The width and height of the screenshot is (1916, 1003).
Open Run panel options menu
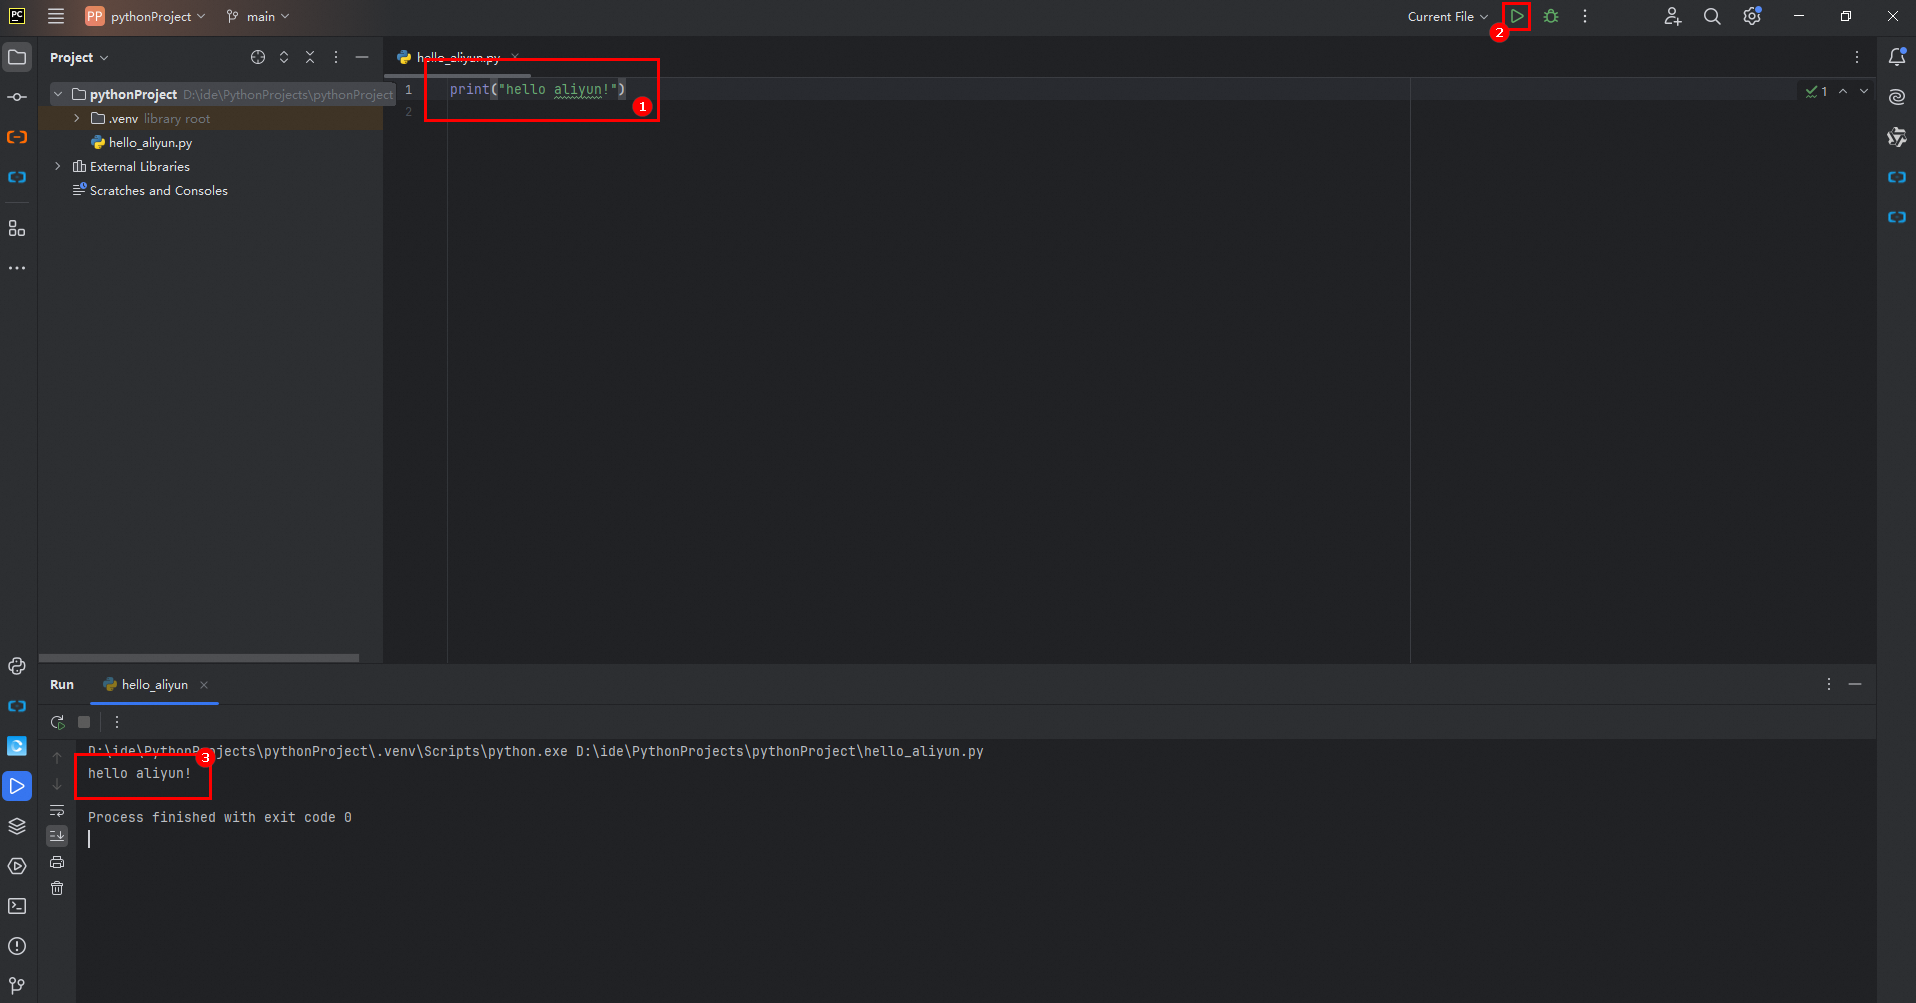(x=1829, y=684)
